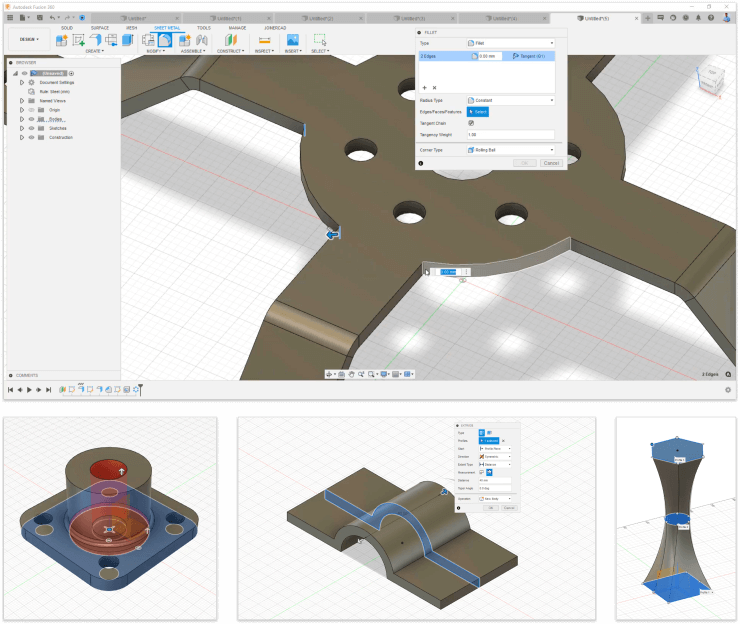This screenshot has width=740, height=624.
Task: Expand Sketches folder node
Action: point(22,128)
